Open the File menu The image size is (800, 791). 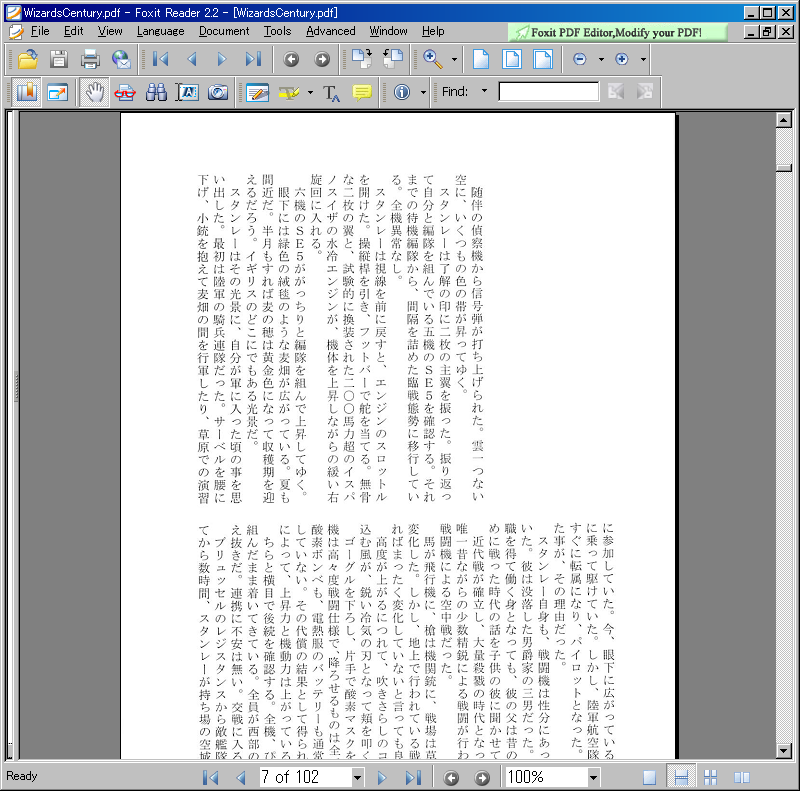pos(40,32)
